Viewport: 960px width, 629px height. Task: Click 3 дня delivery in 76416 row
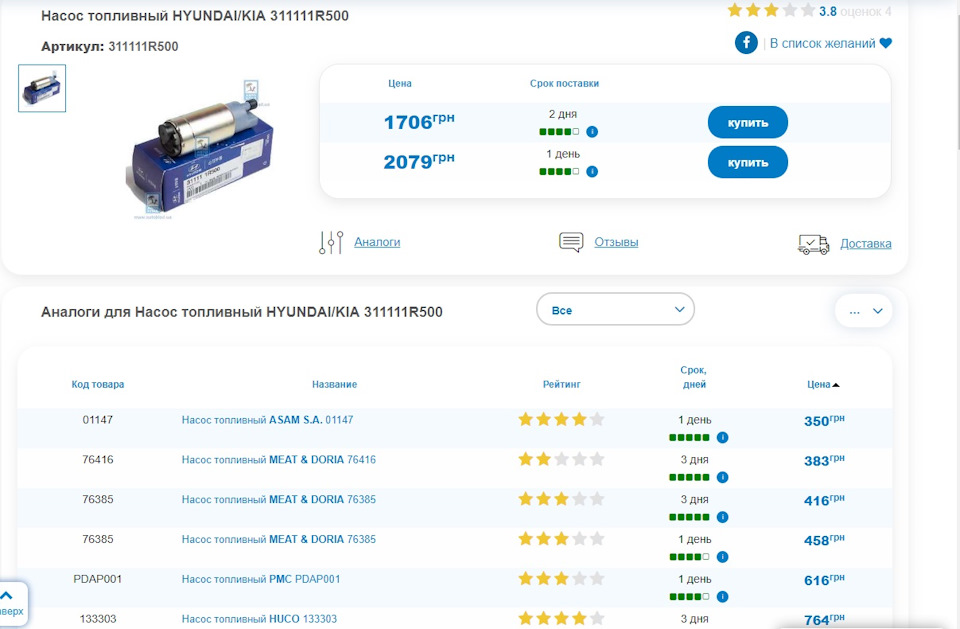point(694,459)
